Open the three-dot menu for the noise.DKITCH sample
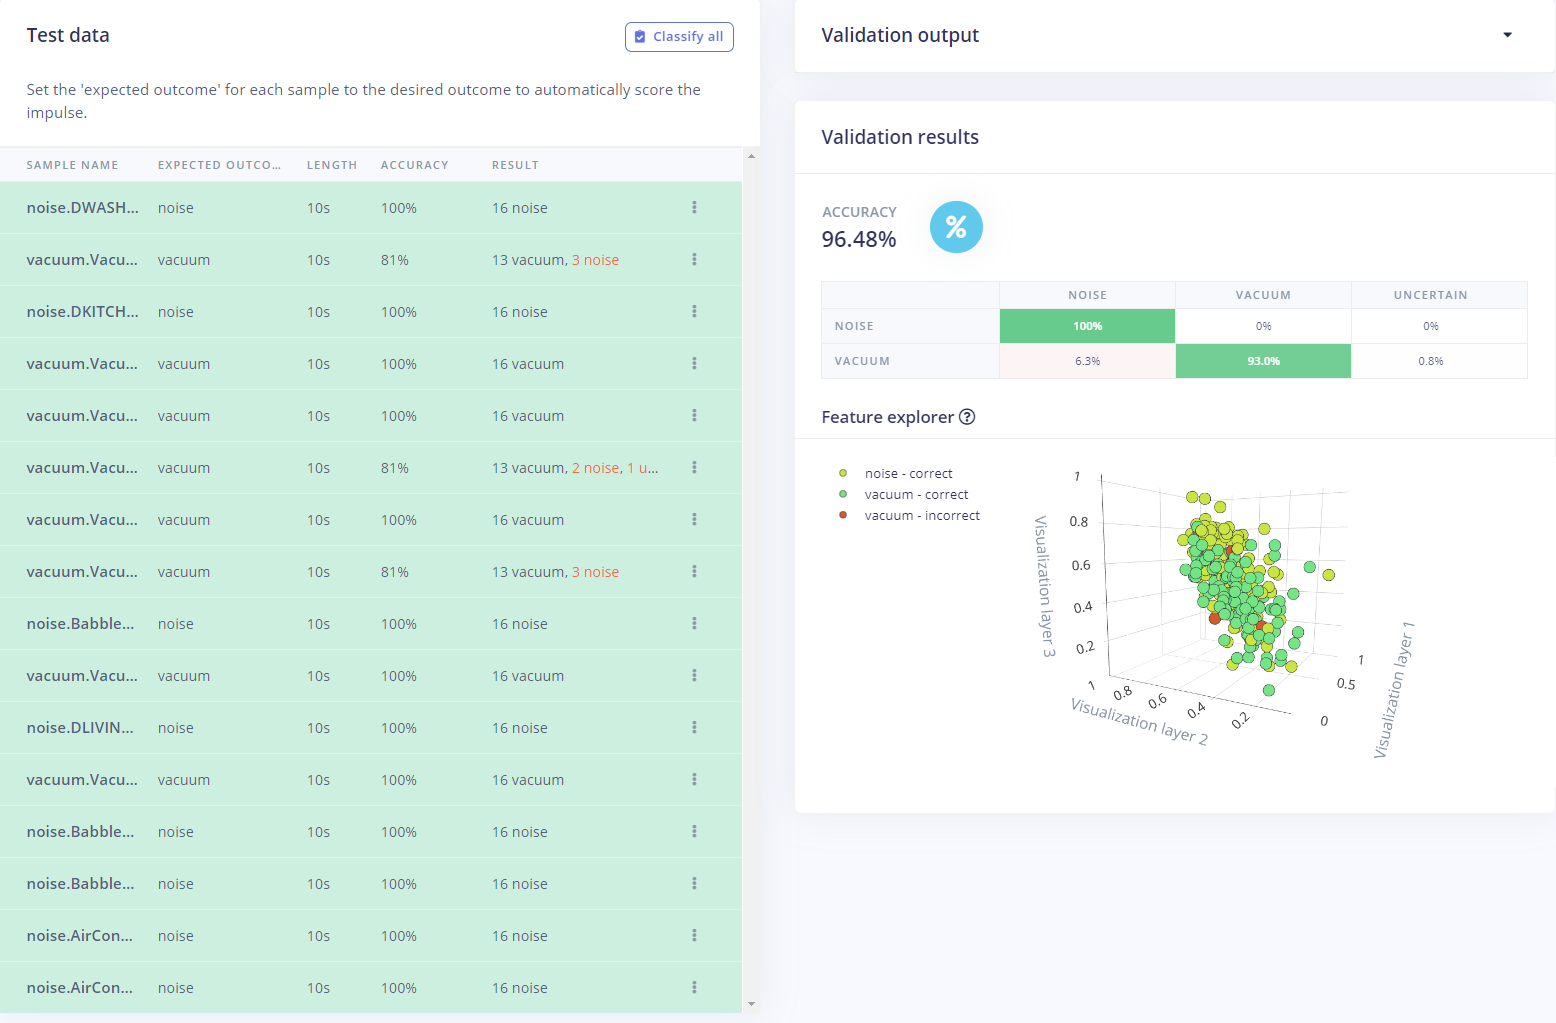 pos(694,312)
